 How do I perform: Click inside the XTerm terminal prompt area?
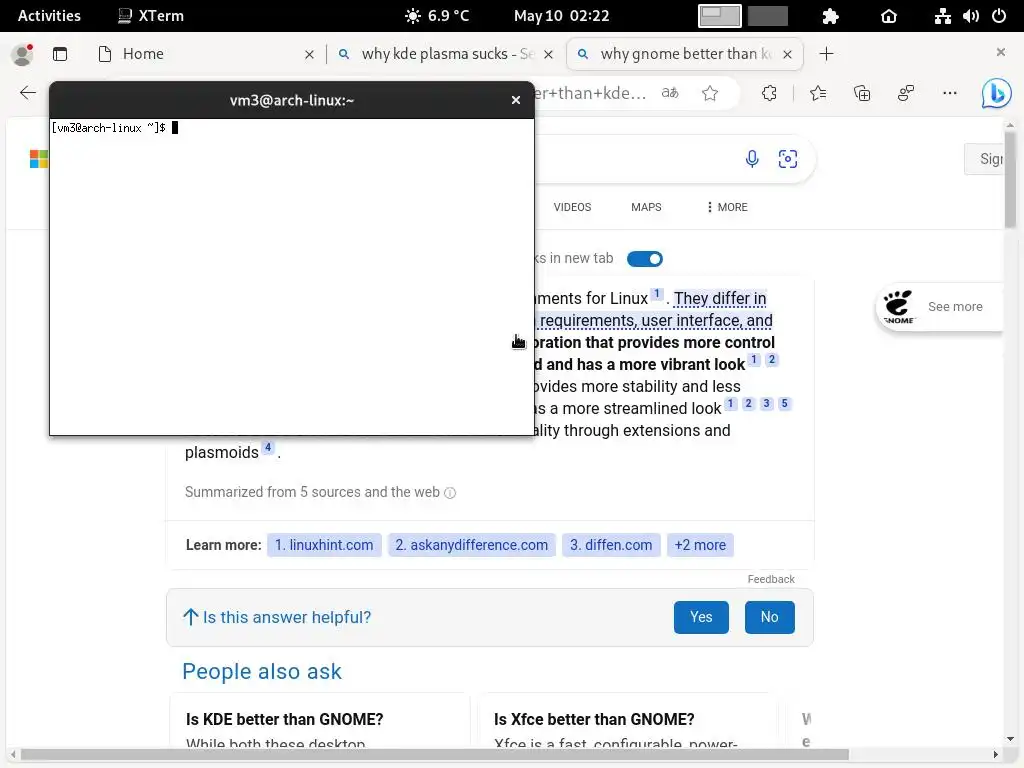pyautogui.click(x=292, y=277)
